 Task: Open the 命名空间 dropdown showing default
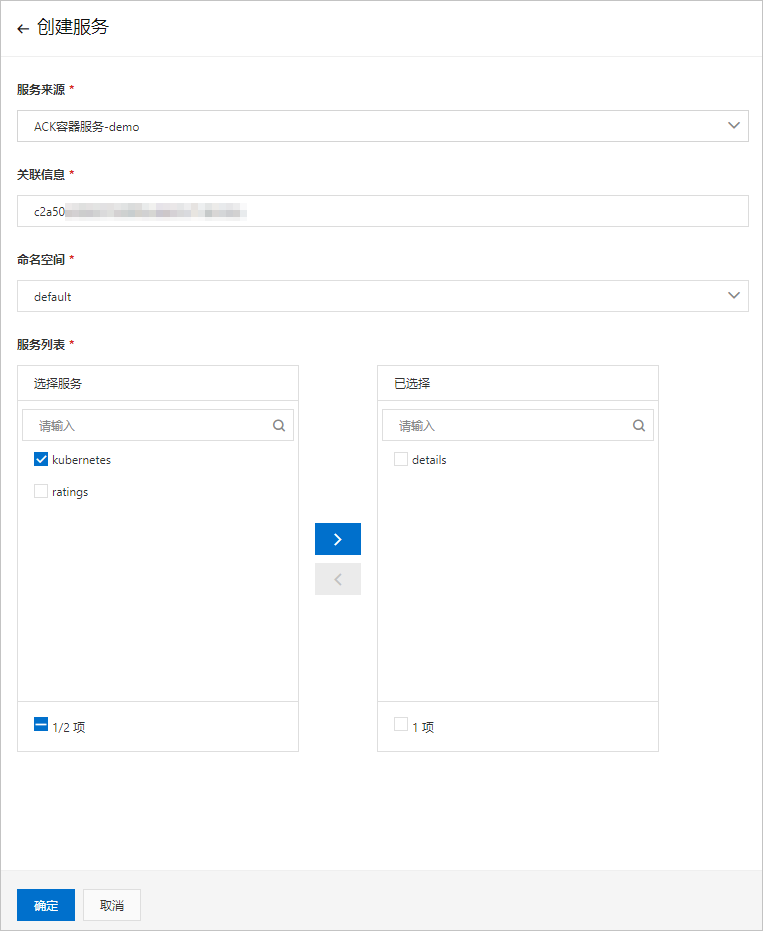(382, 296)
